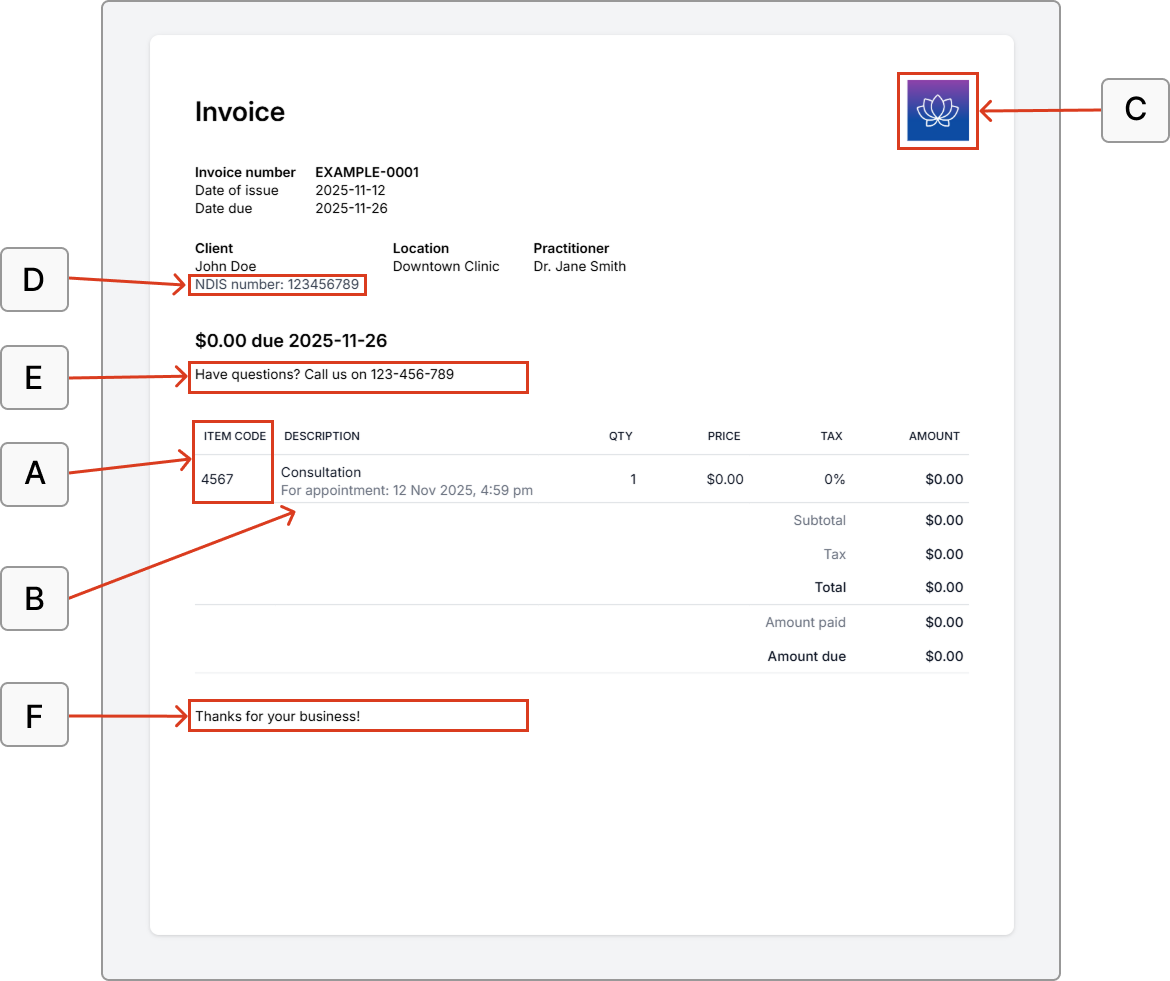Image resolution: width=1170 pixels, height=981 pixels.
Task: Click the 'Have questions? Call us' message
Action: click(324, 376)
